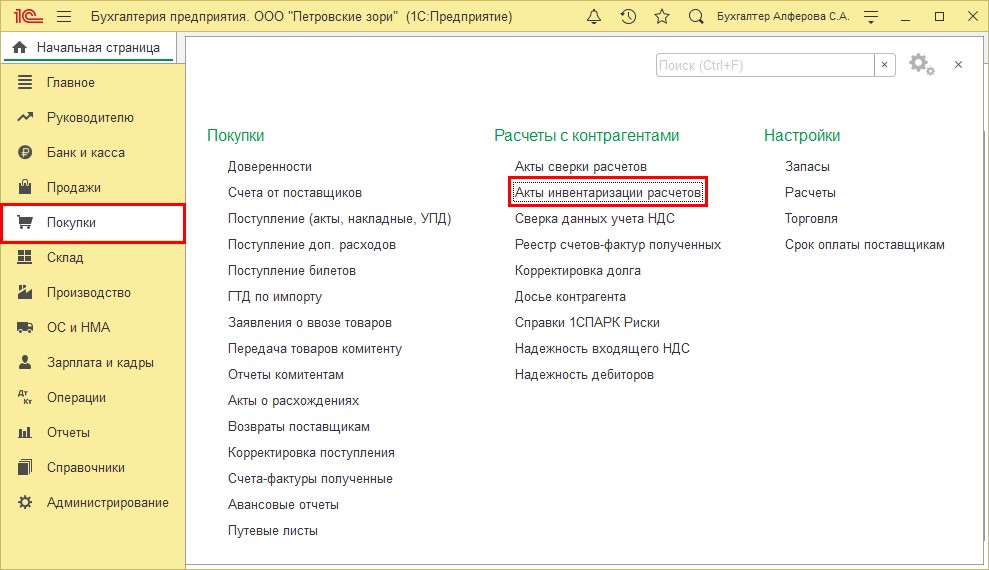989x570 pixels.
Task: Open Поступление билетов
Action: coord(291,270)
